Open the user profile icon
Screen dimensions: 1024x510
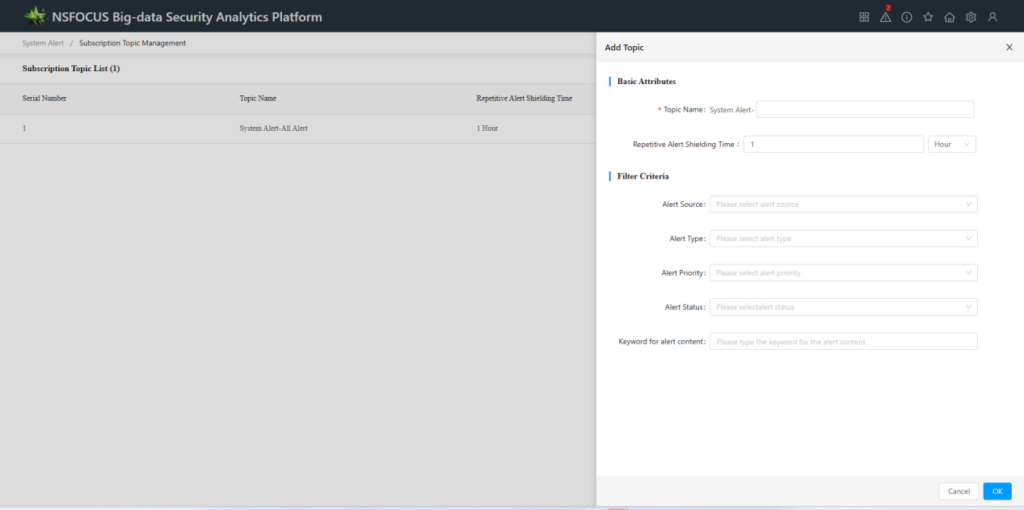(x=992, y=17)
